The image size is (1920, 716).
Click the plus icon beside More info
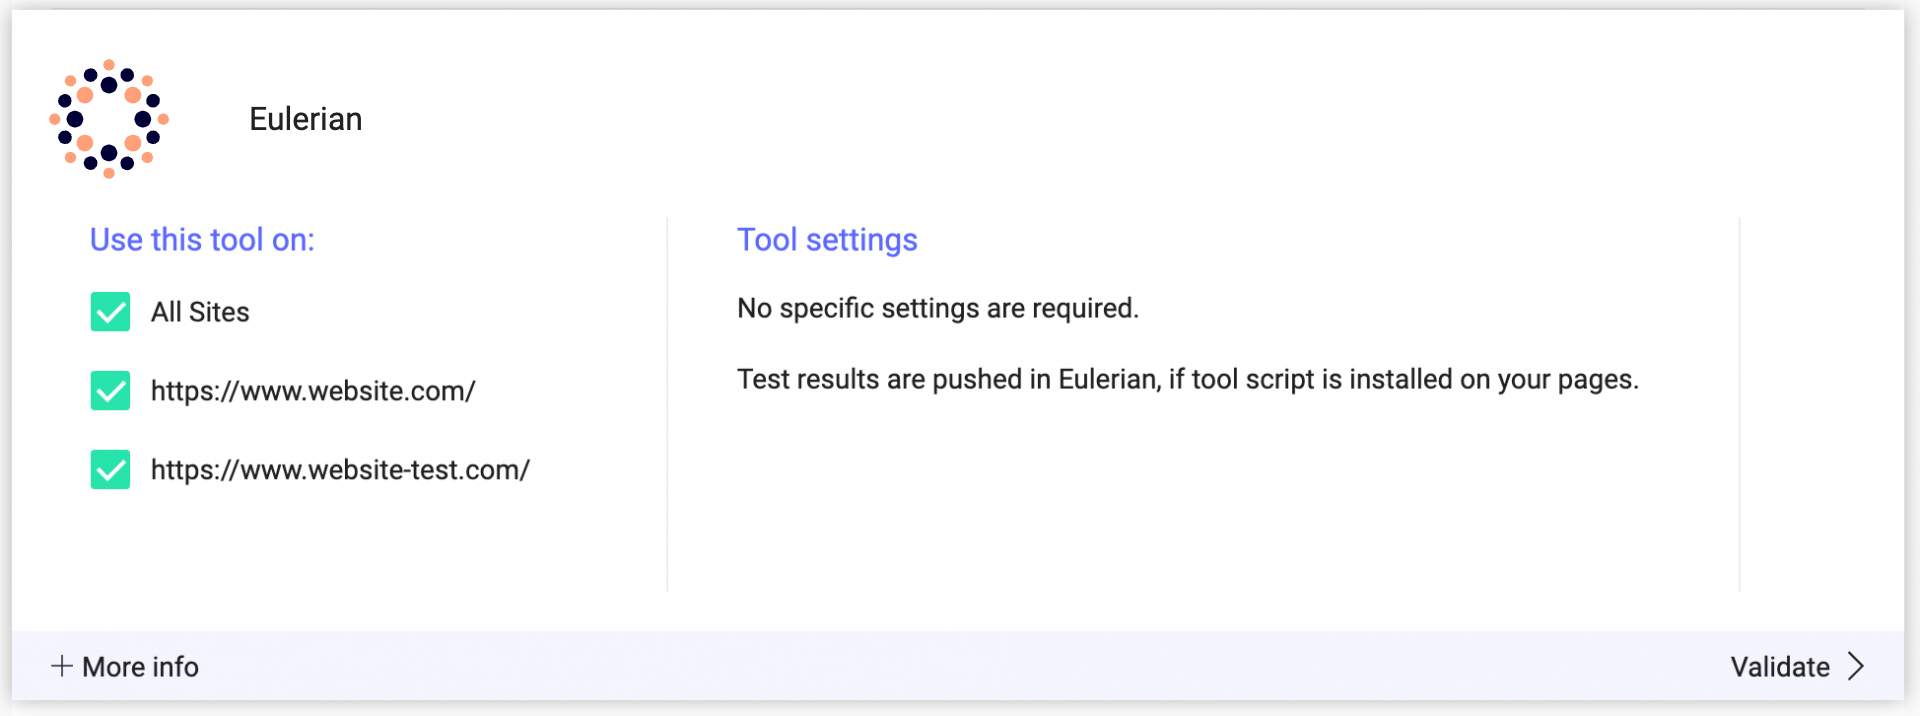click(x=62, y=666)
